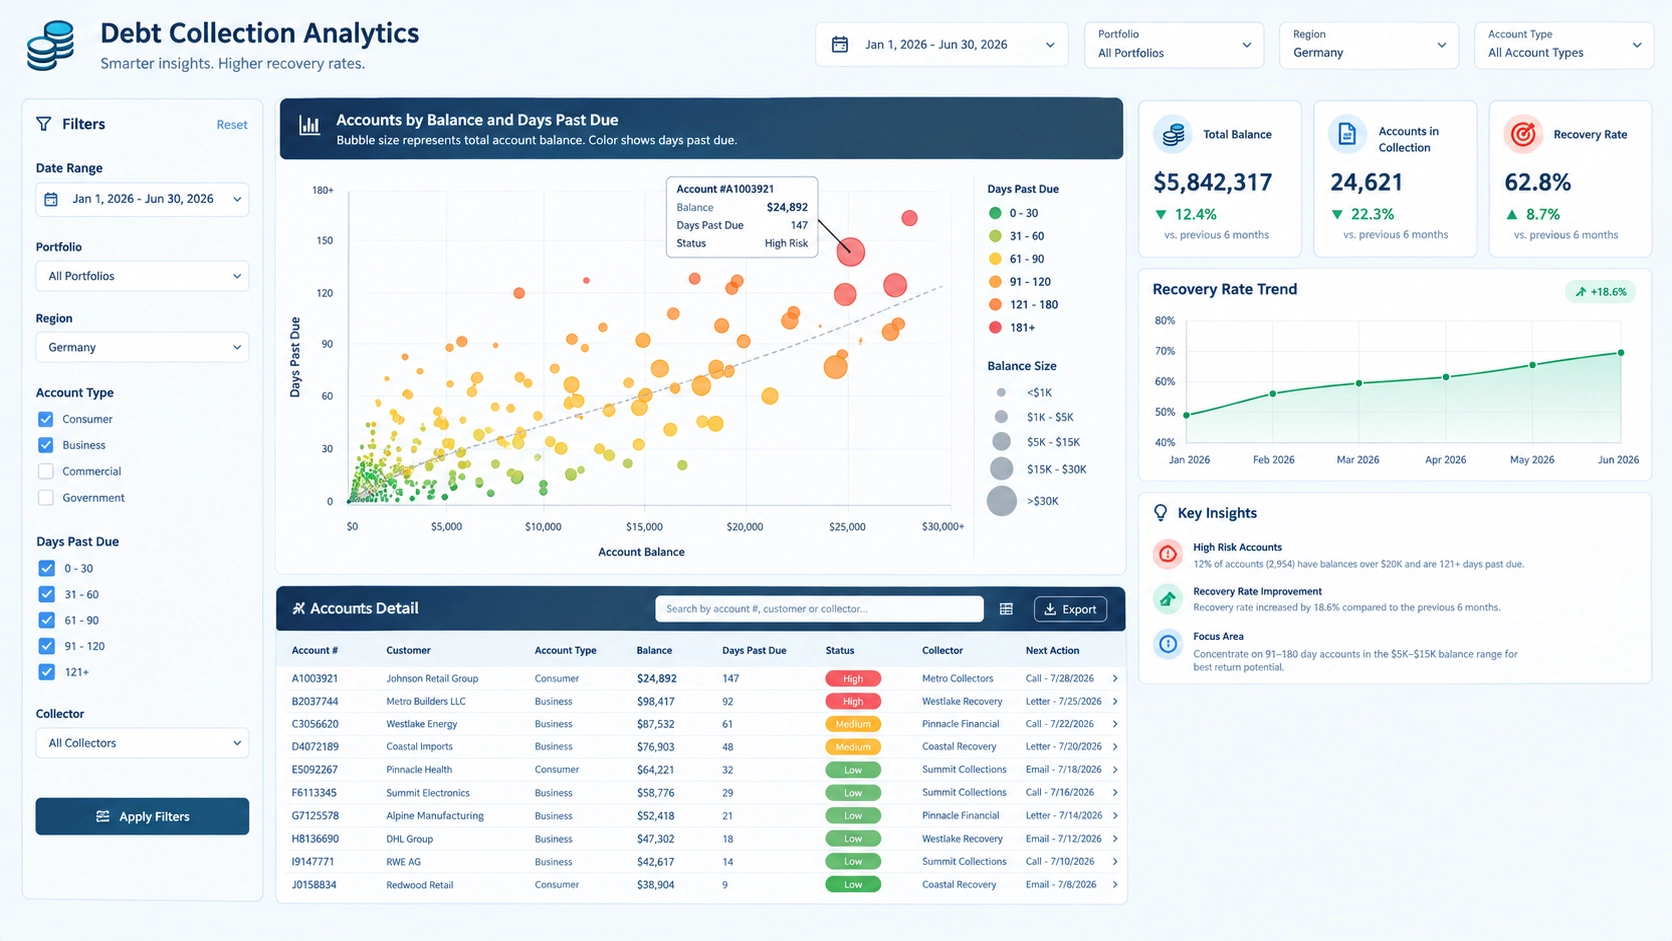
Task: Click the green 0 - 30 legend swatch
Action: pos(995,213)
